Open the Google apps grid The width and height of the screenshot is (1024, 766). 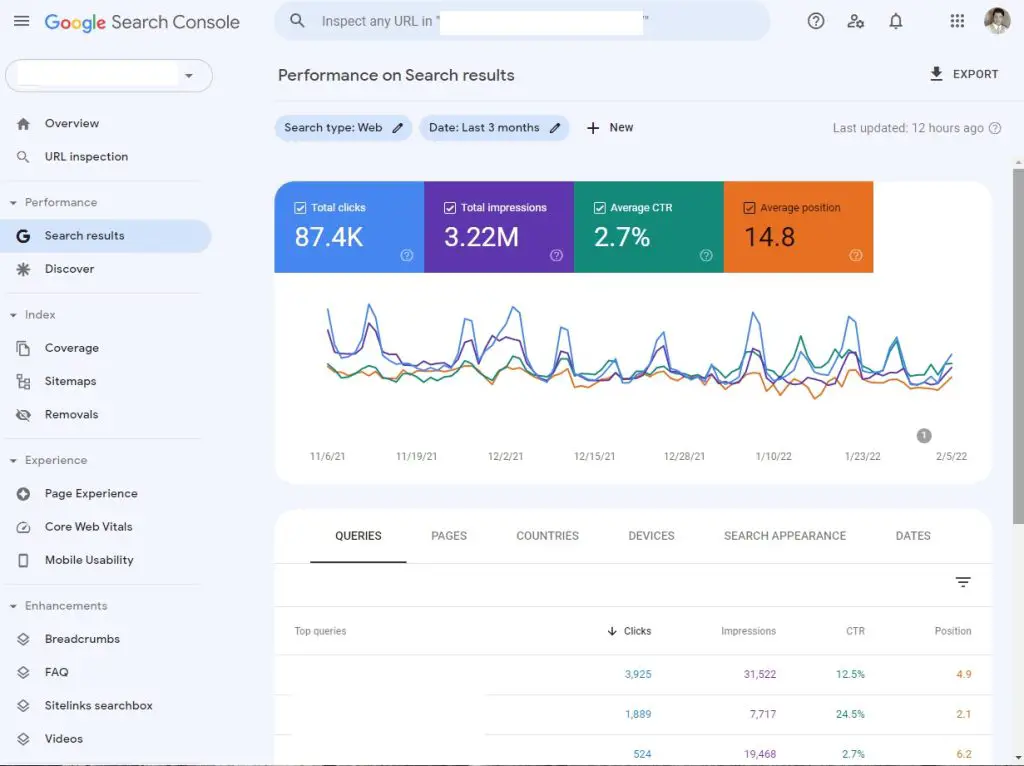[x=957, y=22]
